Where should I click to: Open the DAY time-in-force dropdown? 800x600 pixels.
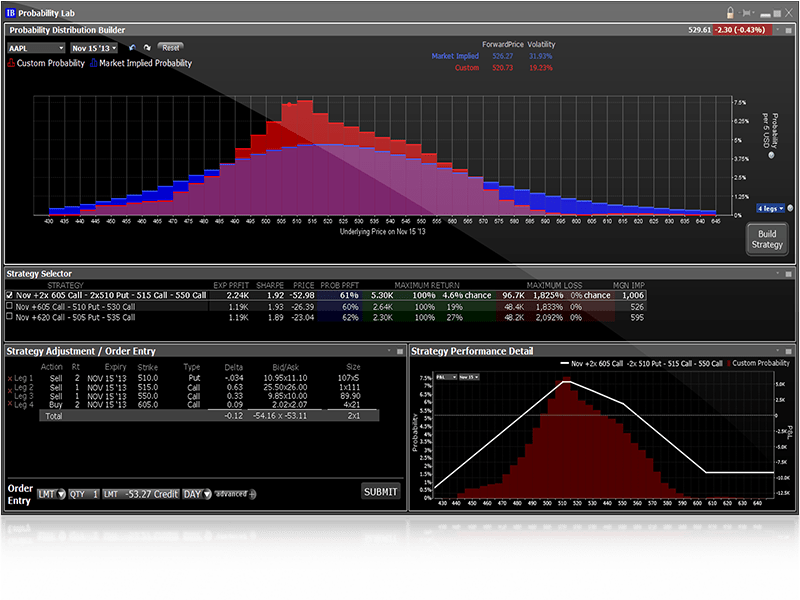[196, 494]
